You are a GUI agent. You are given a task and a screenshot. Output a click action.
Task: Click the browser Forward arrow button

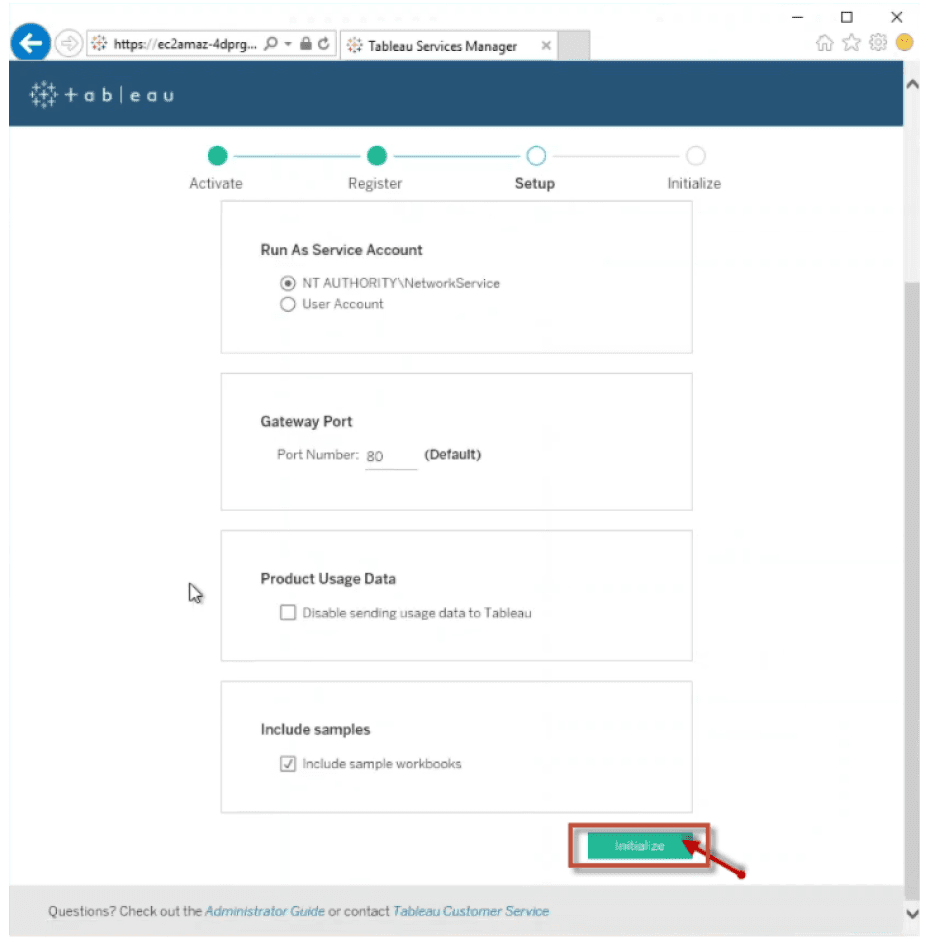click(68, 44)
